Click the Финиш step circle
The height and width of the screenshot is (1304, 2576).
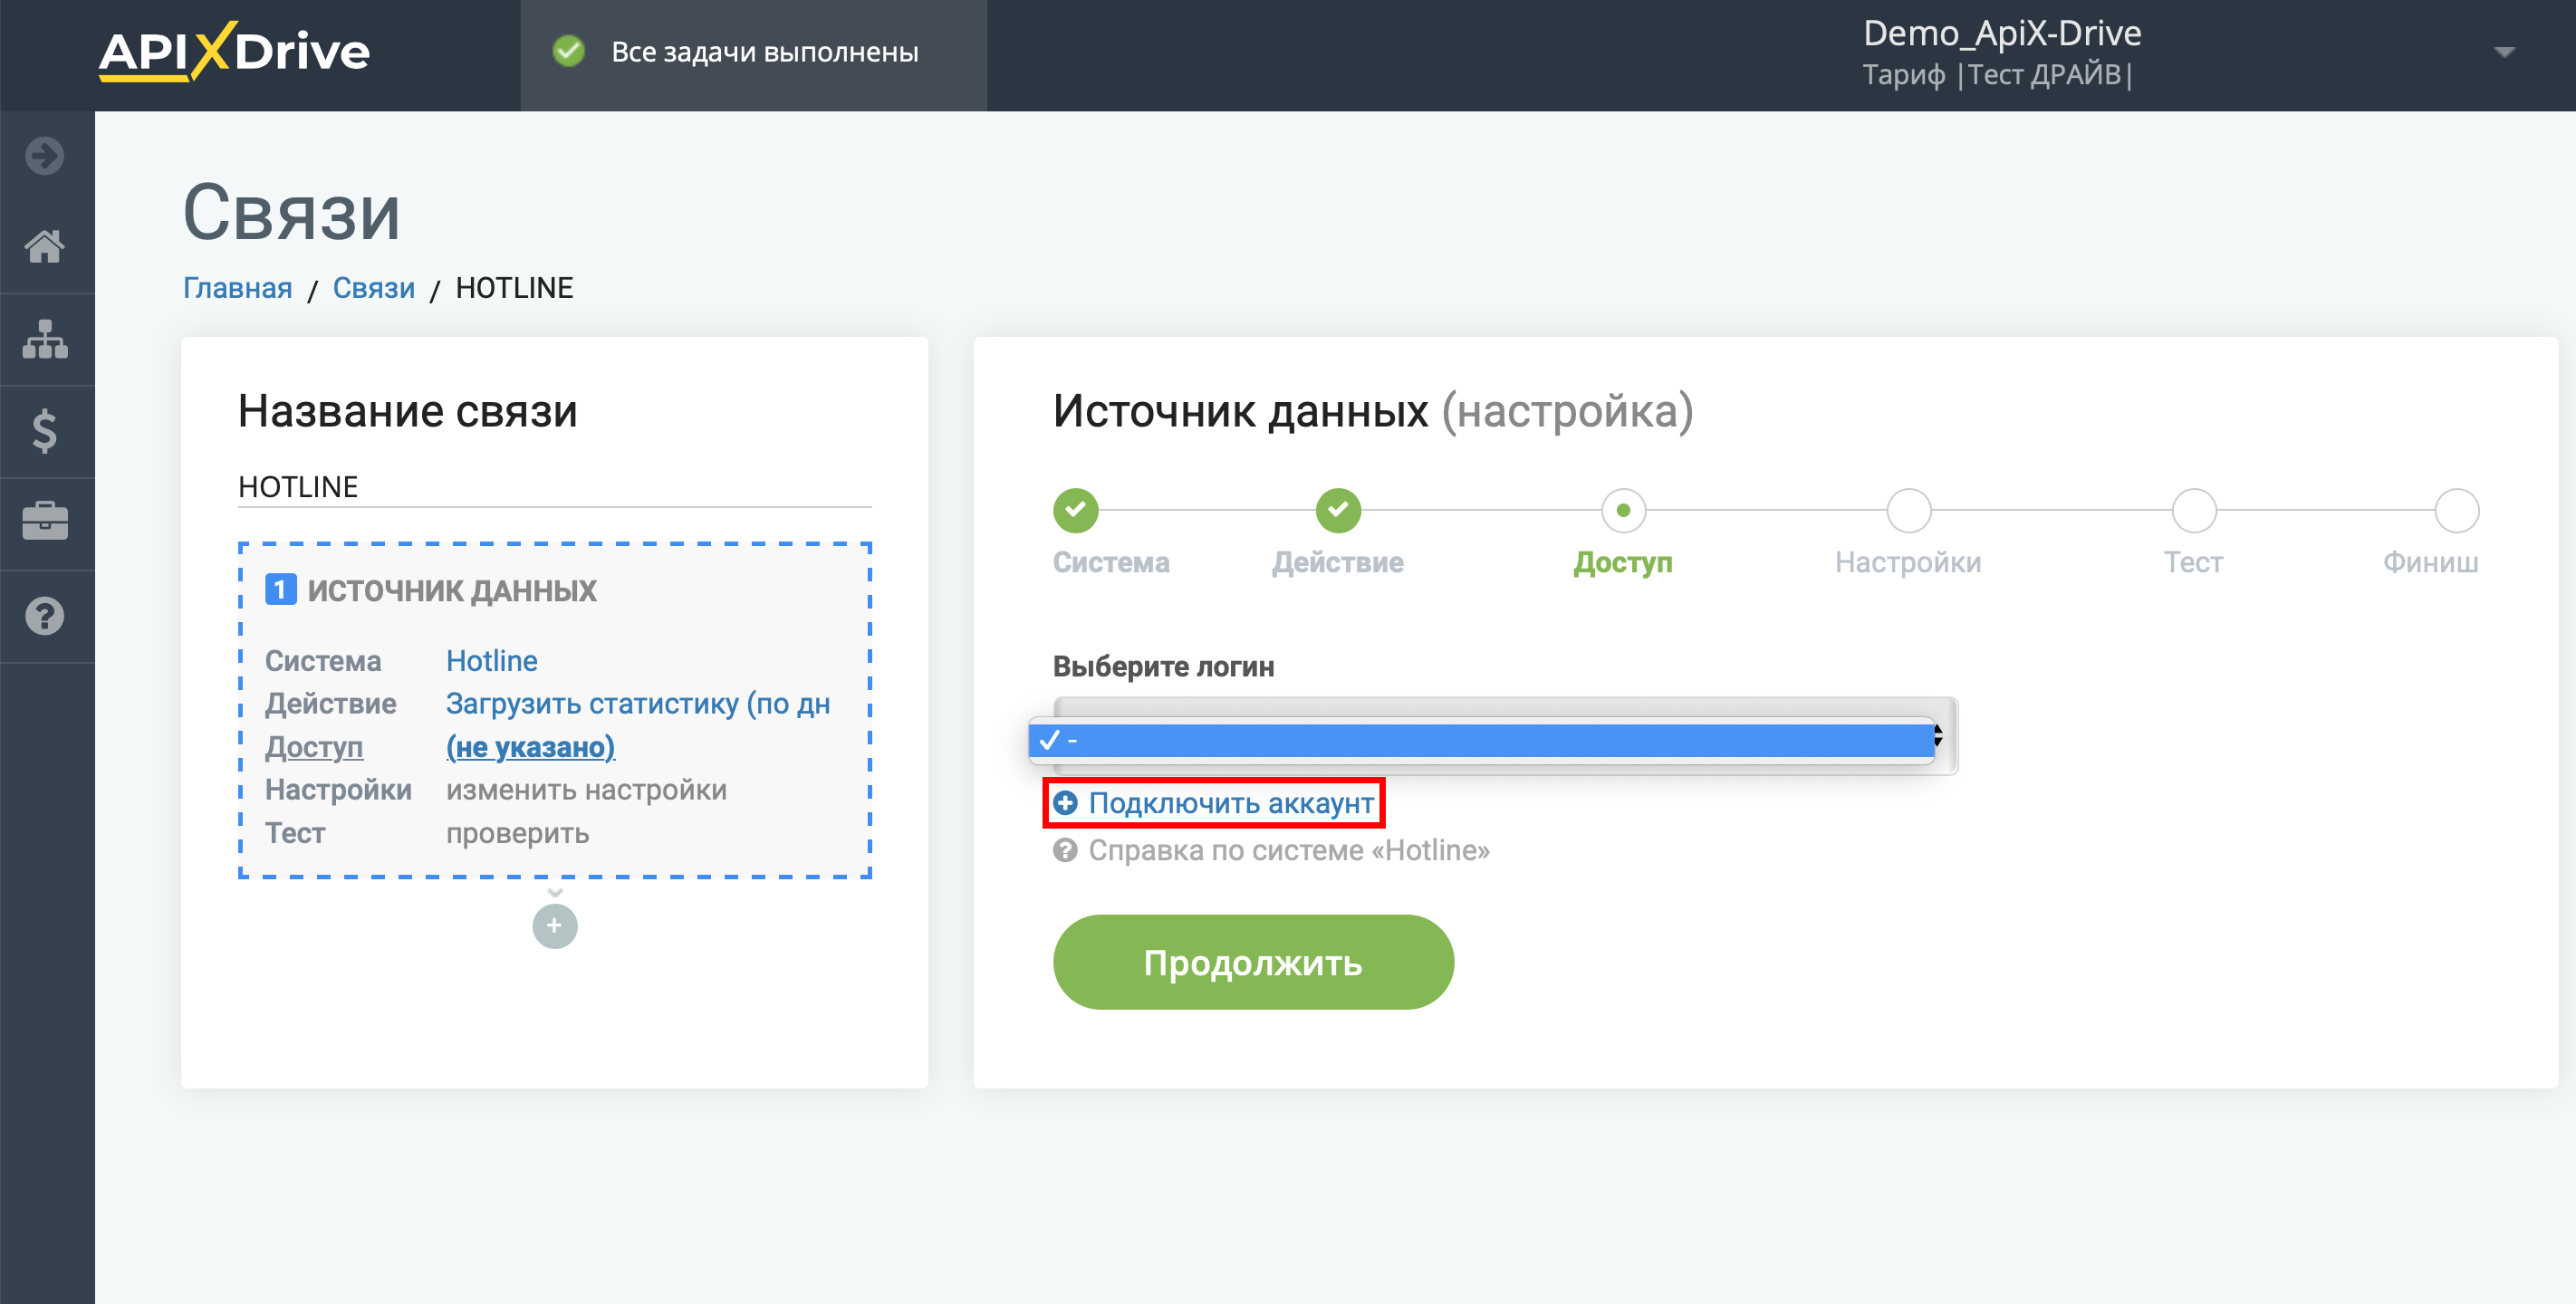coord(2456,510)
